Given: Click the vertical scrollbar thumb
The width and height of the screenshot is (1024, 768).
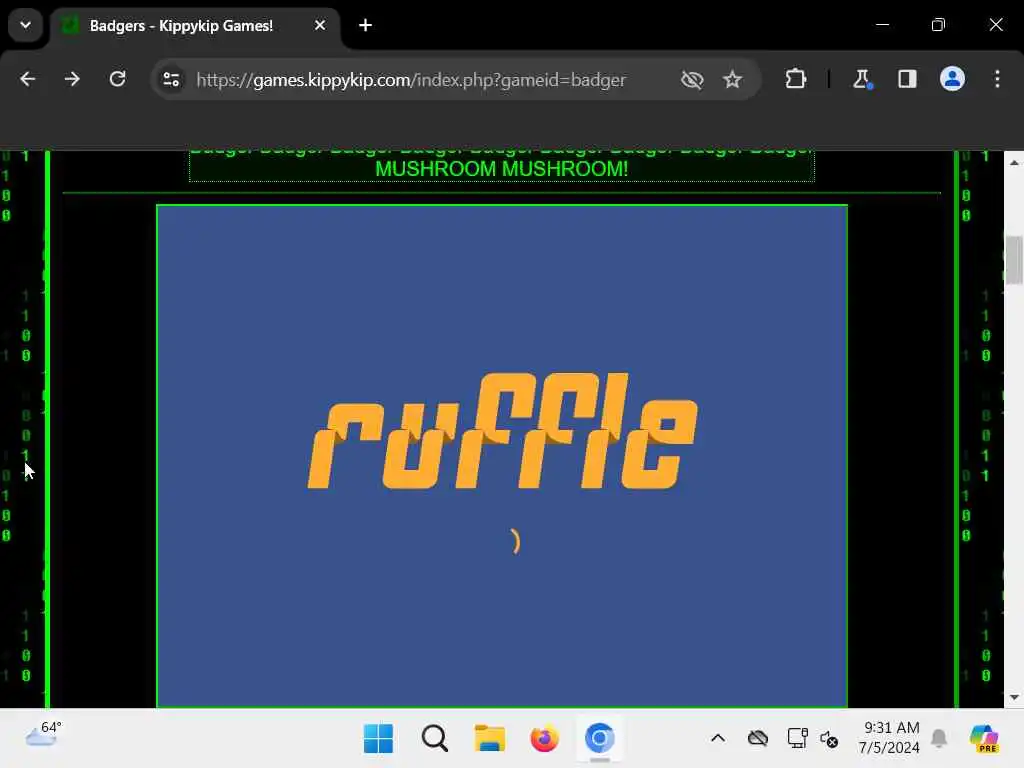Looking at the screenshot, I should [1014, 261].
